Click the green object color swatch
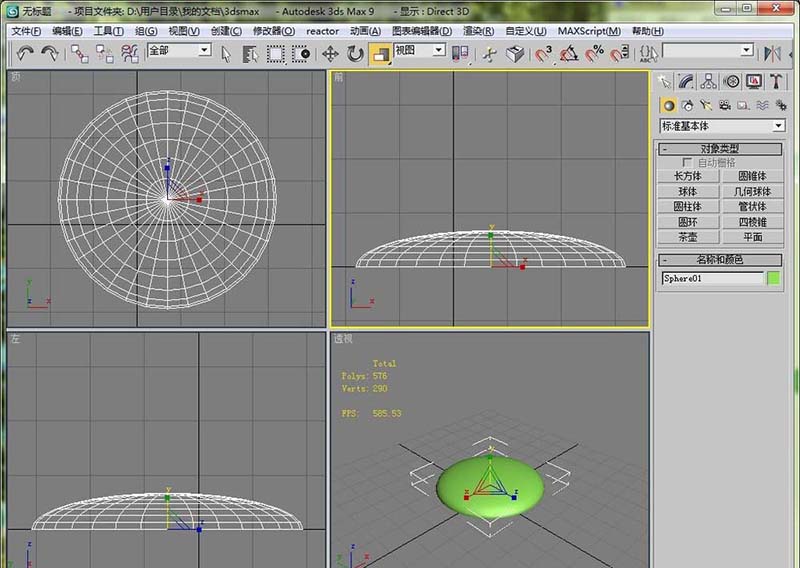 [773, 279]
